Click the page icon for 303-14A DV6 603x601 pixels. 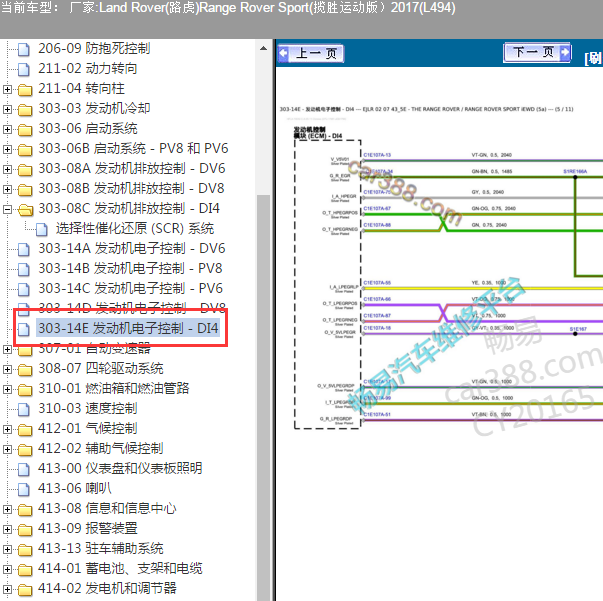point(24,249)
